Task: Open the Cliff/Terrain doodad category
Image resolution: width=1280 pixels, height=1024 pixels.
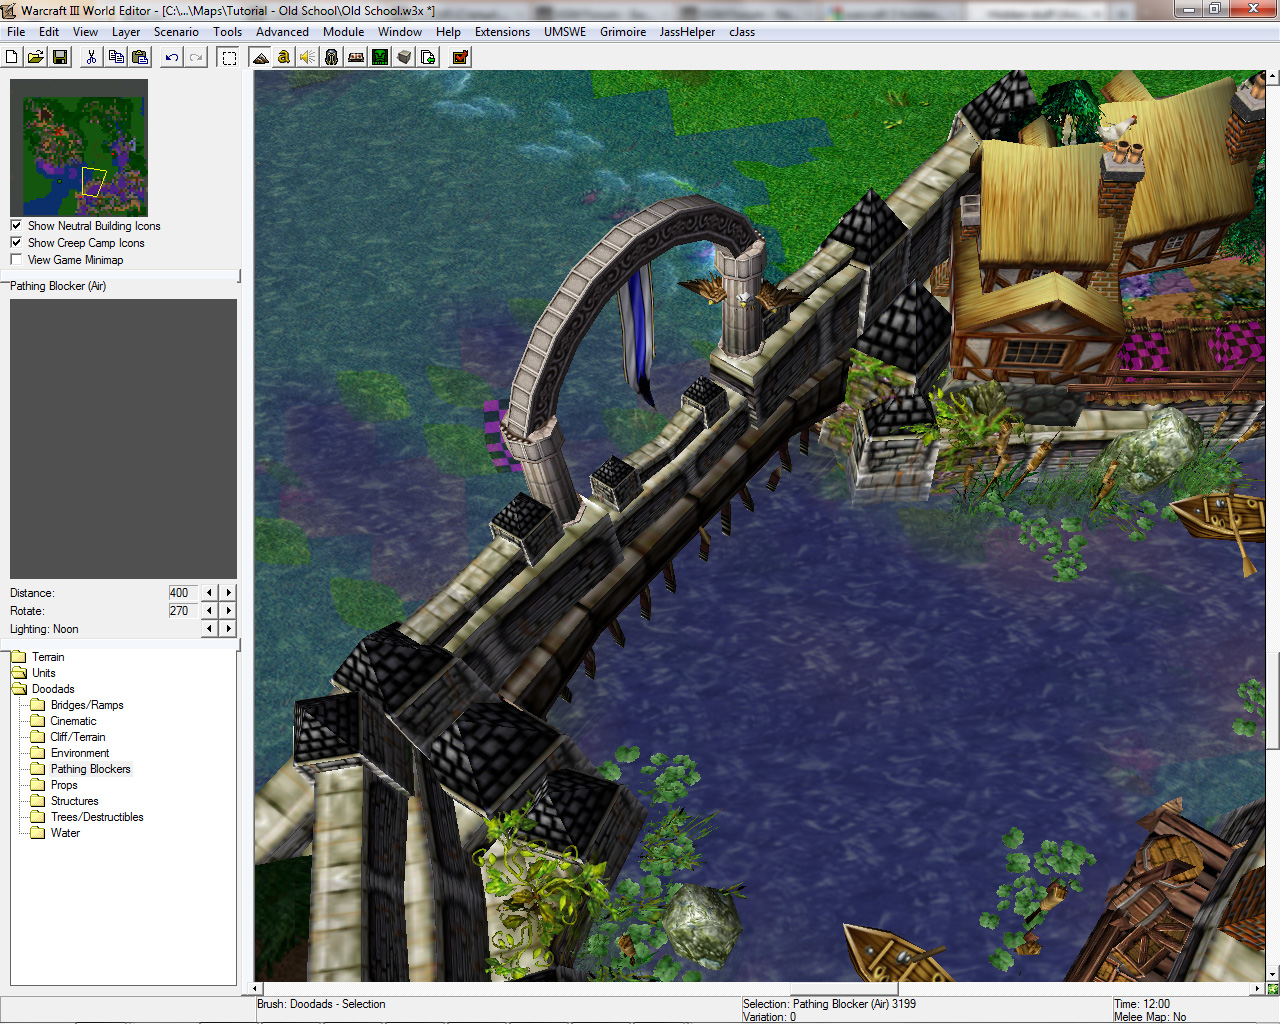Action: point(77,737)
